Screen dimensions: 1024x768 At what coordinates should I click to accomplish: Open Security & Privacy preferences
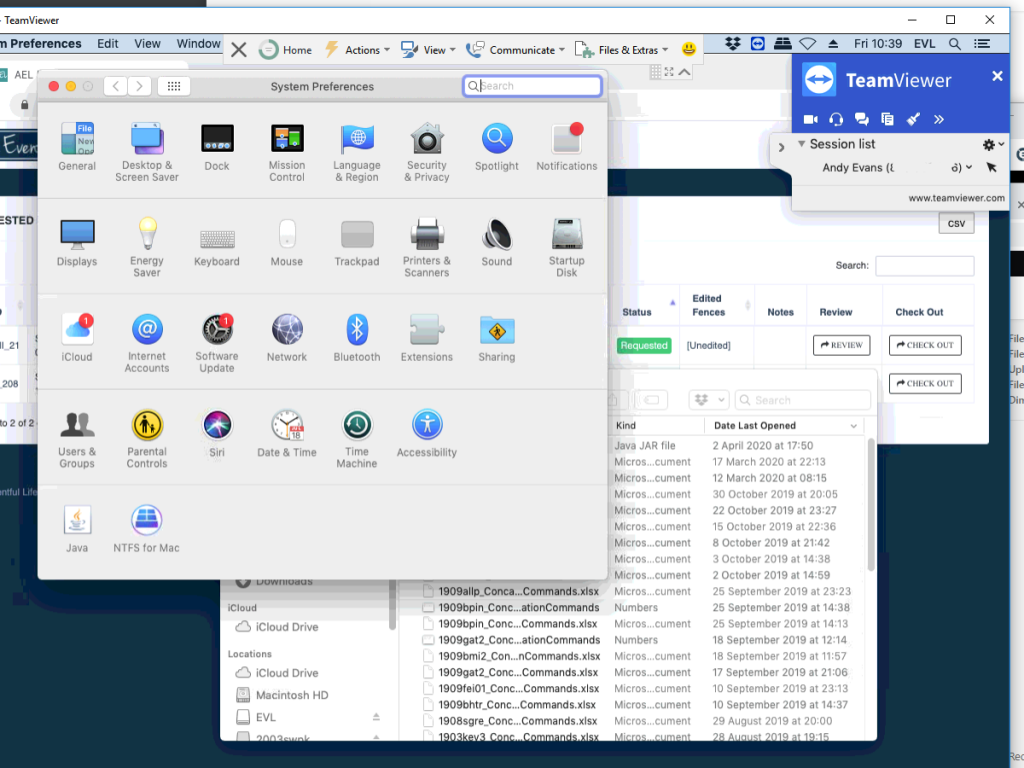[x=427, y=151]
